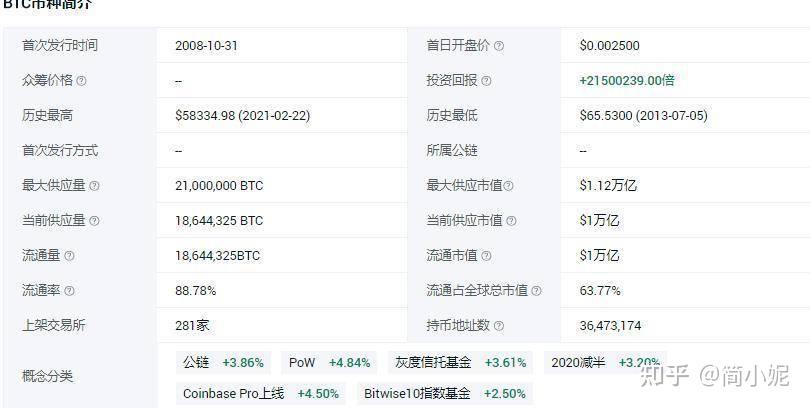
Task: Click info icon next to 持币地址数
Action: coord(499,326)
